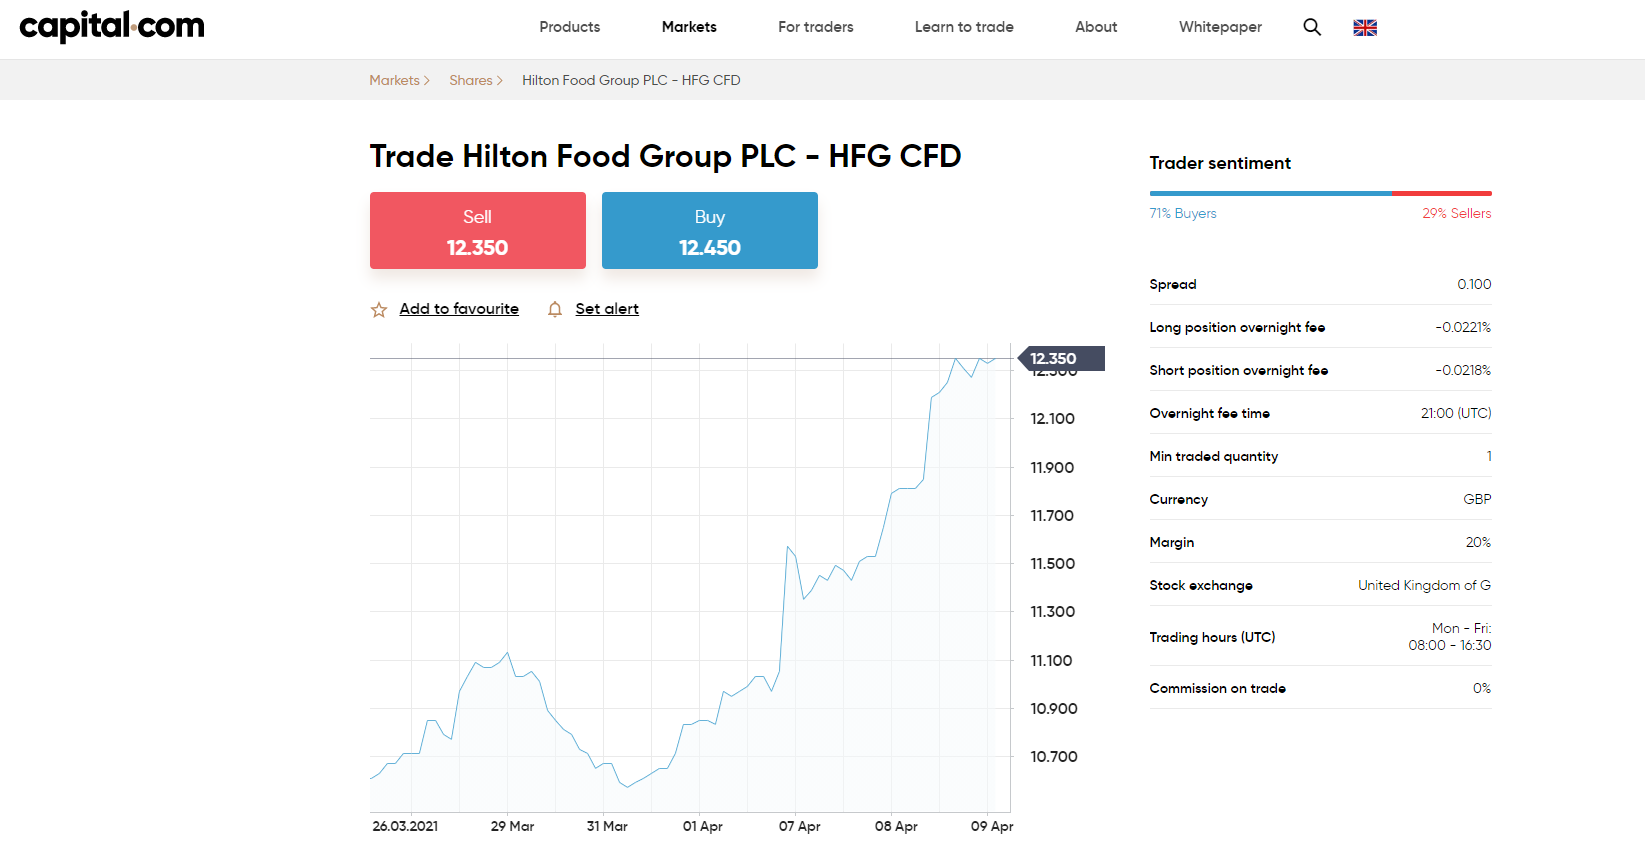Click chart date label 09 Apr
This screenshot has height=852, width=1645.
pos(992,826)
